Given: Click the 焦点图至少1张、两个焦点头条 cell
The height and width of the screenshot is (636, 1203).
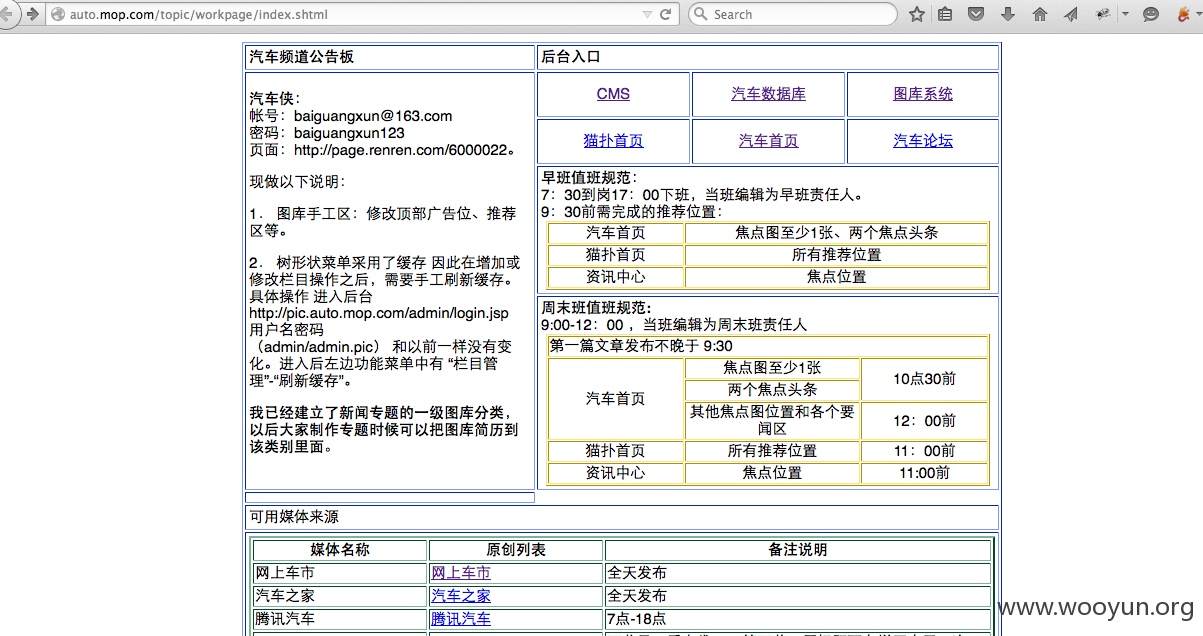Looking at the screenshot, I should tap(837, 233).
